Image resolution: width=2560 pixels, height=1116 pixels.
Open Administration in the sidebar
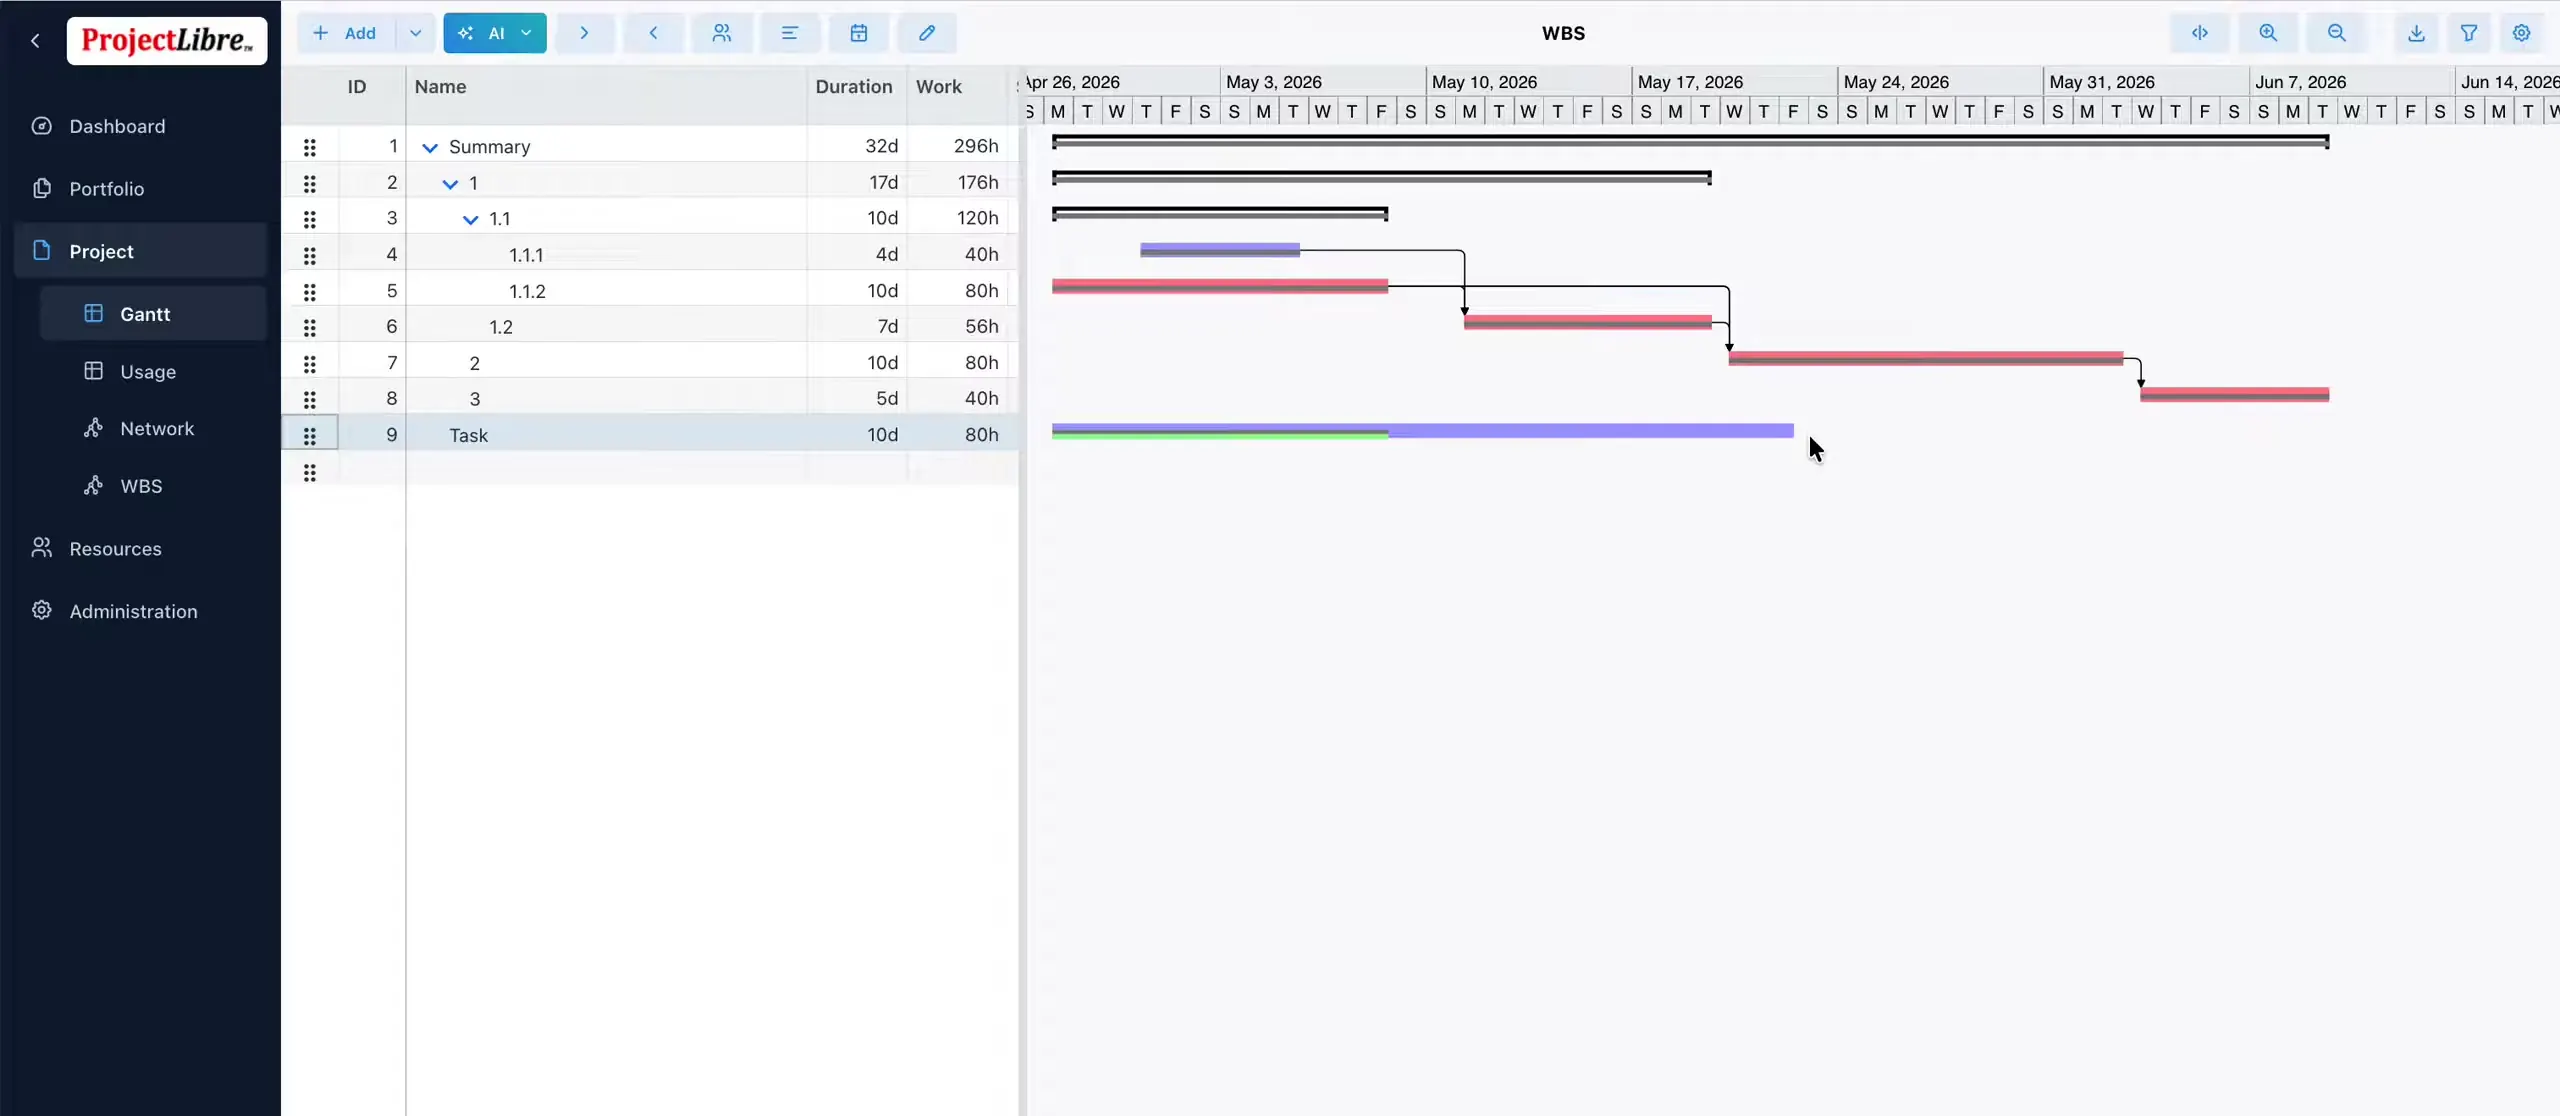[140, 611]
